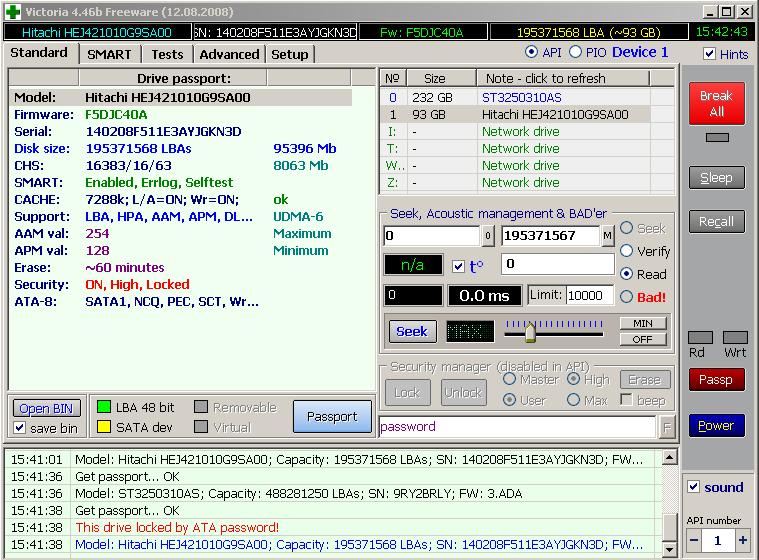Click the Firmware value F5DJC40A in passport
This screenshot has width=759, height=560.
116,114
